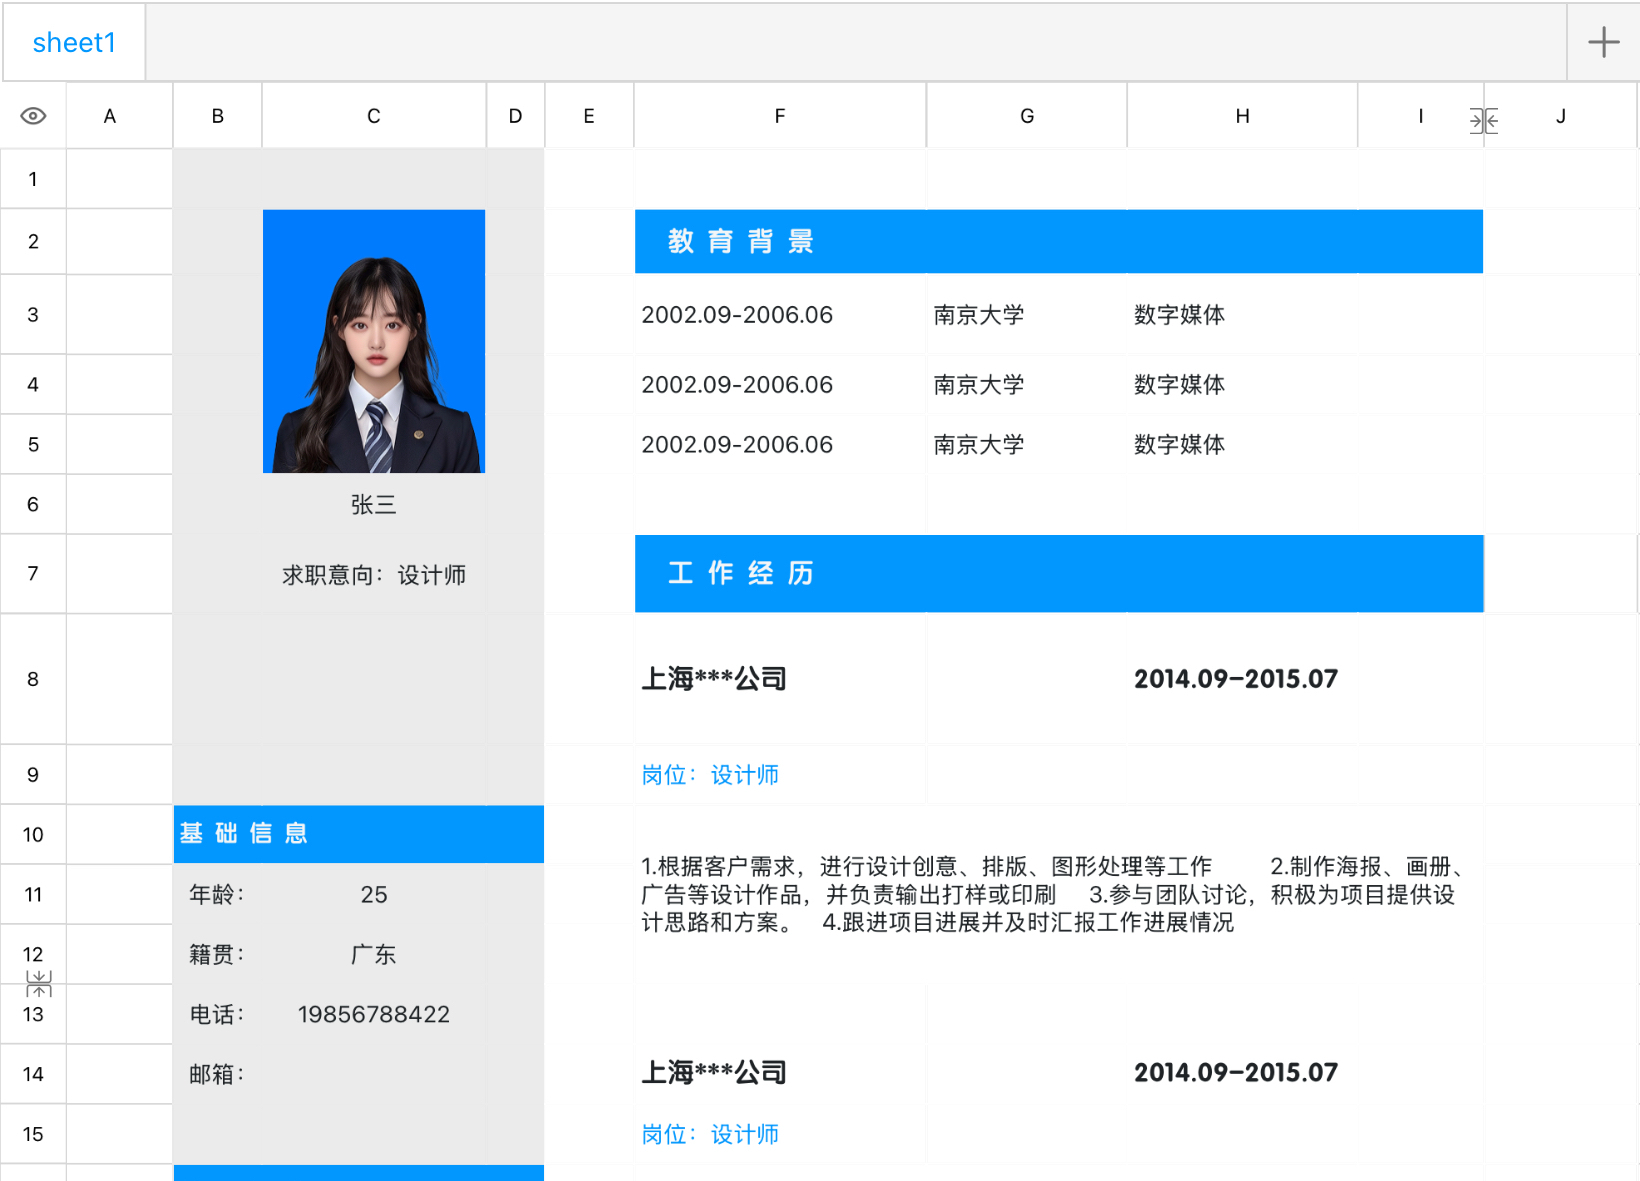Screen dimensions: 1640x1181
Task: Select row 7 header
Action: tap(33, 574)
